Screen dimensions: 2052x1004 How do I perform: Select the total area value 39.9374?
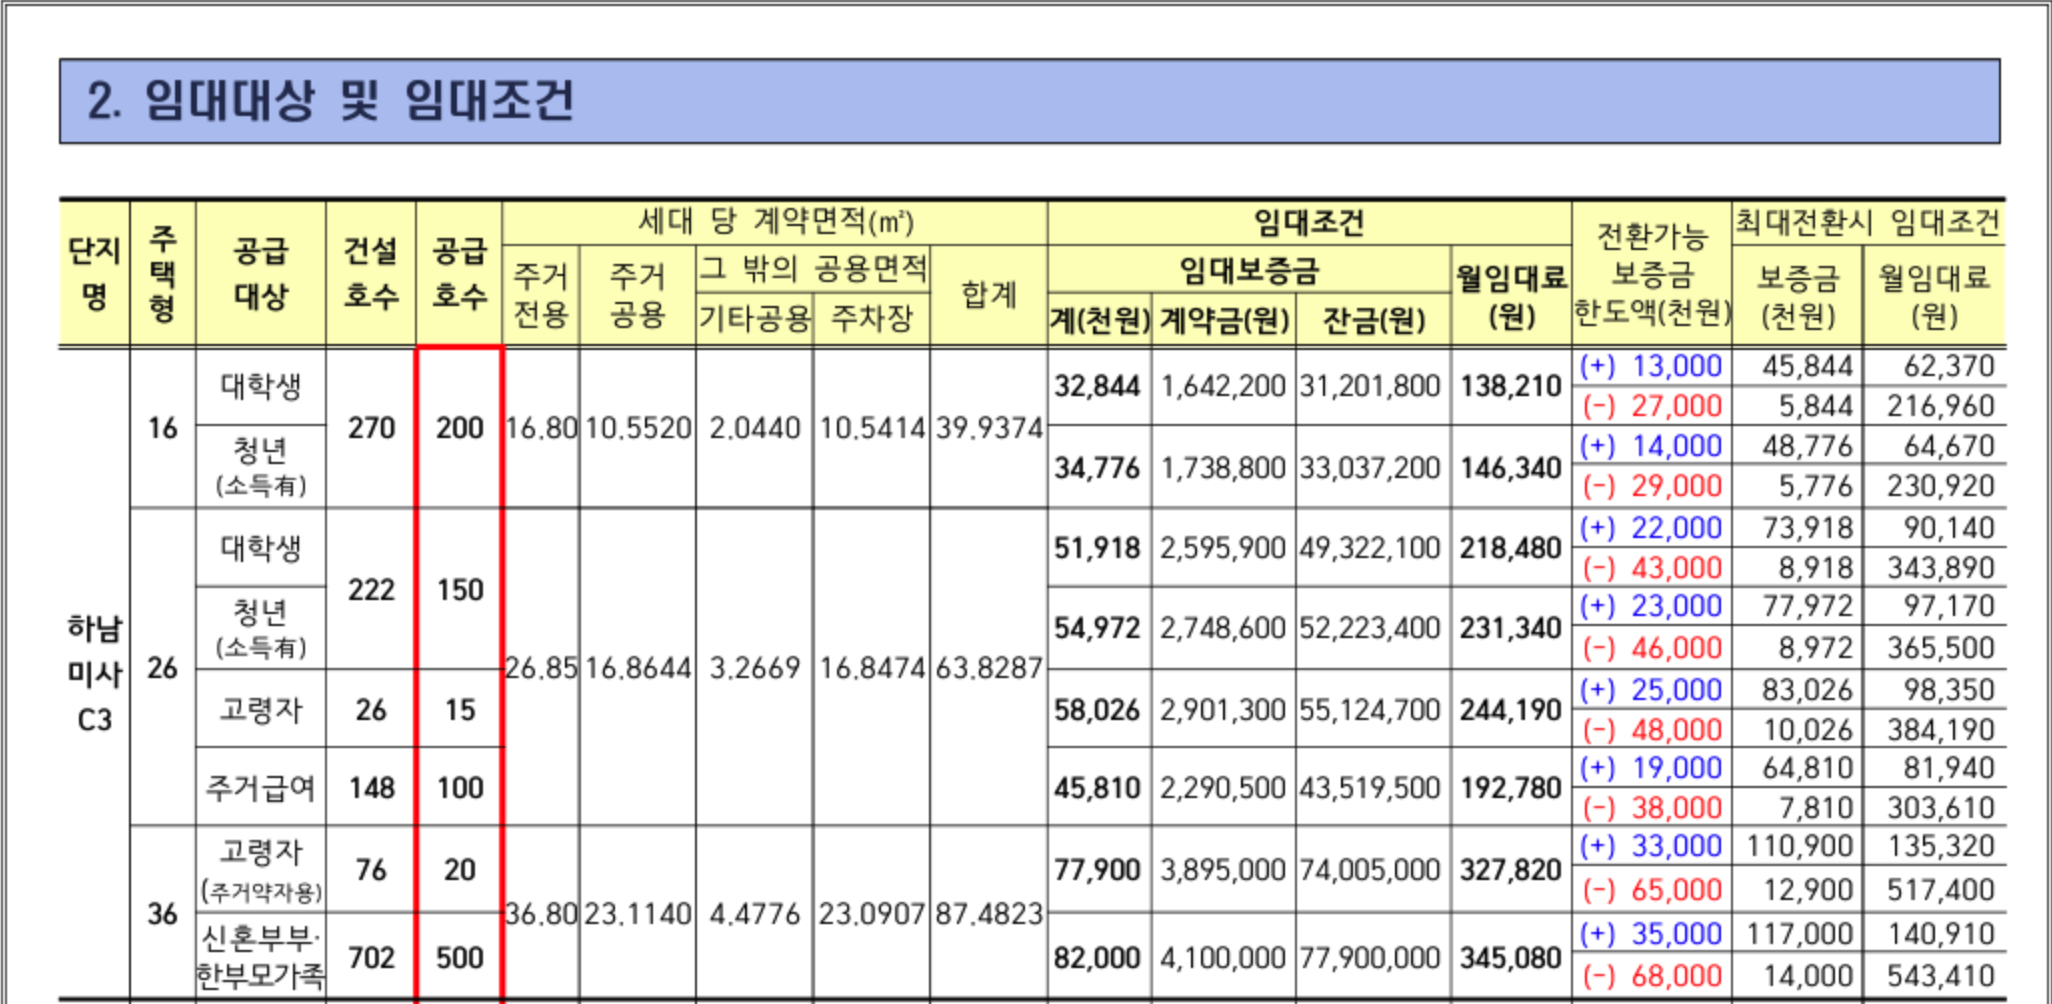tap(988, 428)
